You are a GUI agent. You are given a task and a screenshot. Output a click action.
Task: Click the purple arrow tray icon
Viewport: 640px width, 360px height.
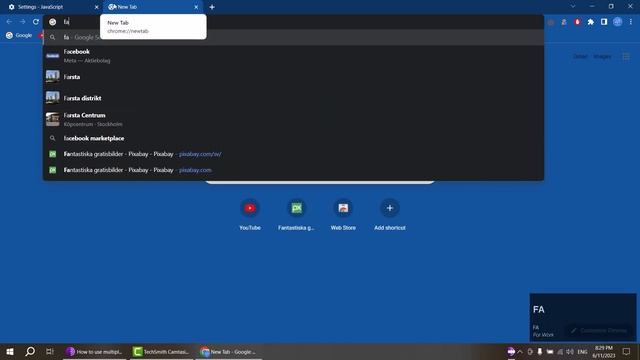(511, 351)
